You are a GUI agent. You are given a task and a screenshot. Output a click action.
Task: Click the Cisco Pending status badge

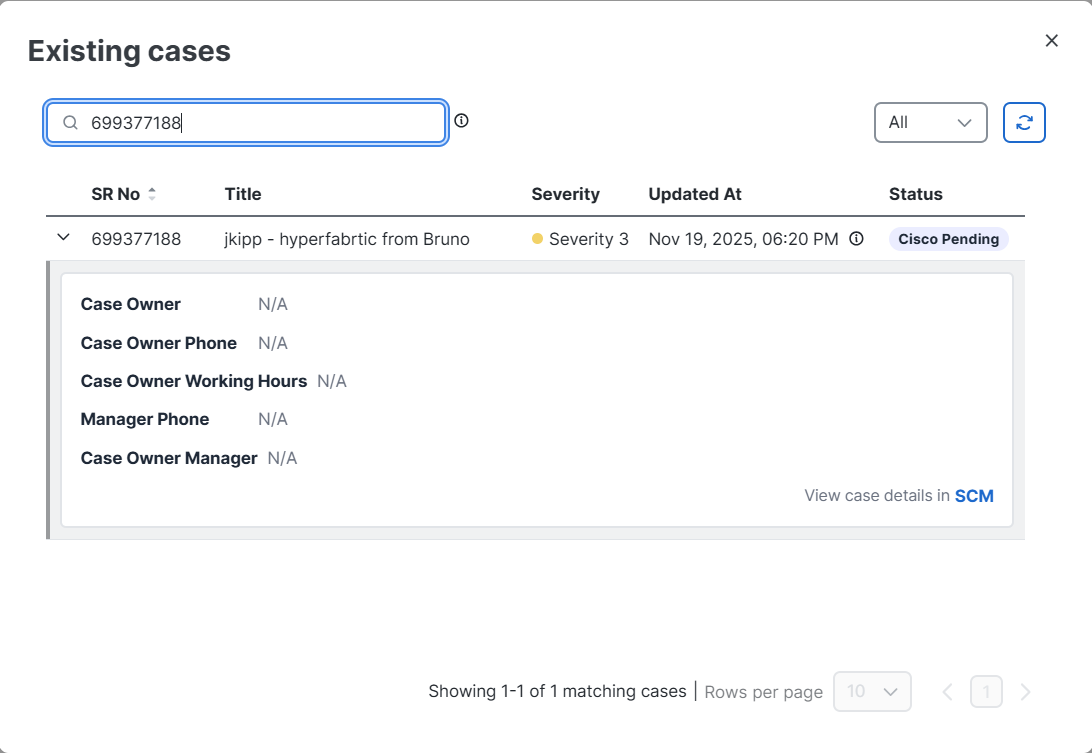coord(948,239)
